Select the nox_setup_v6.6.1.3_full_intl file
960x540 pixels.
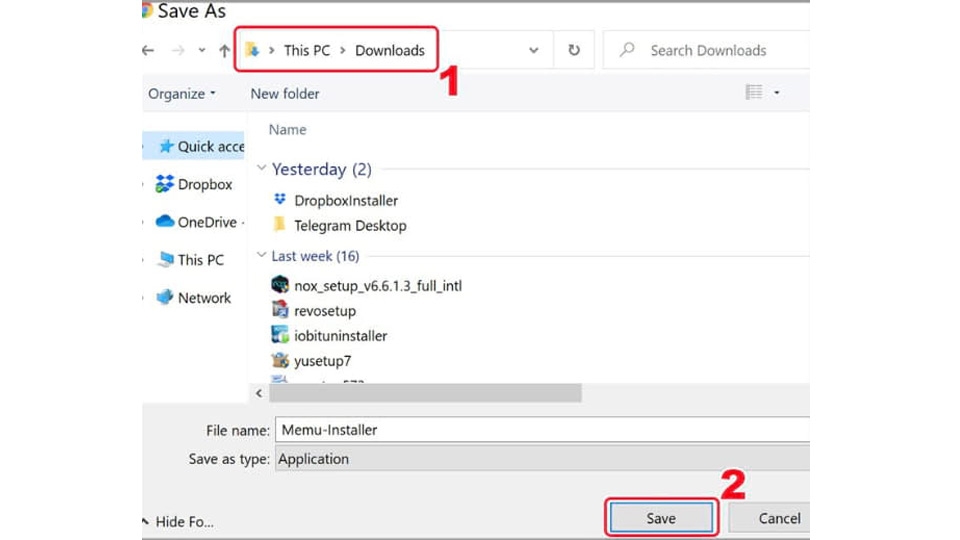[378, 285]
